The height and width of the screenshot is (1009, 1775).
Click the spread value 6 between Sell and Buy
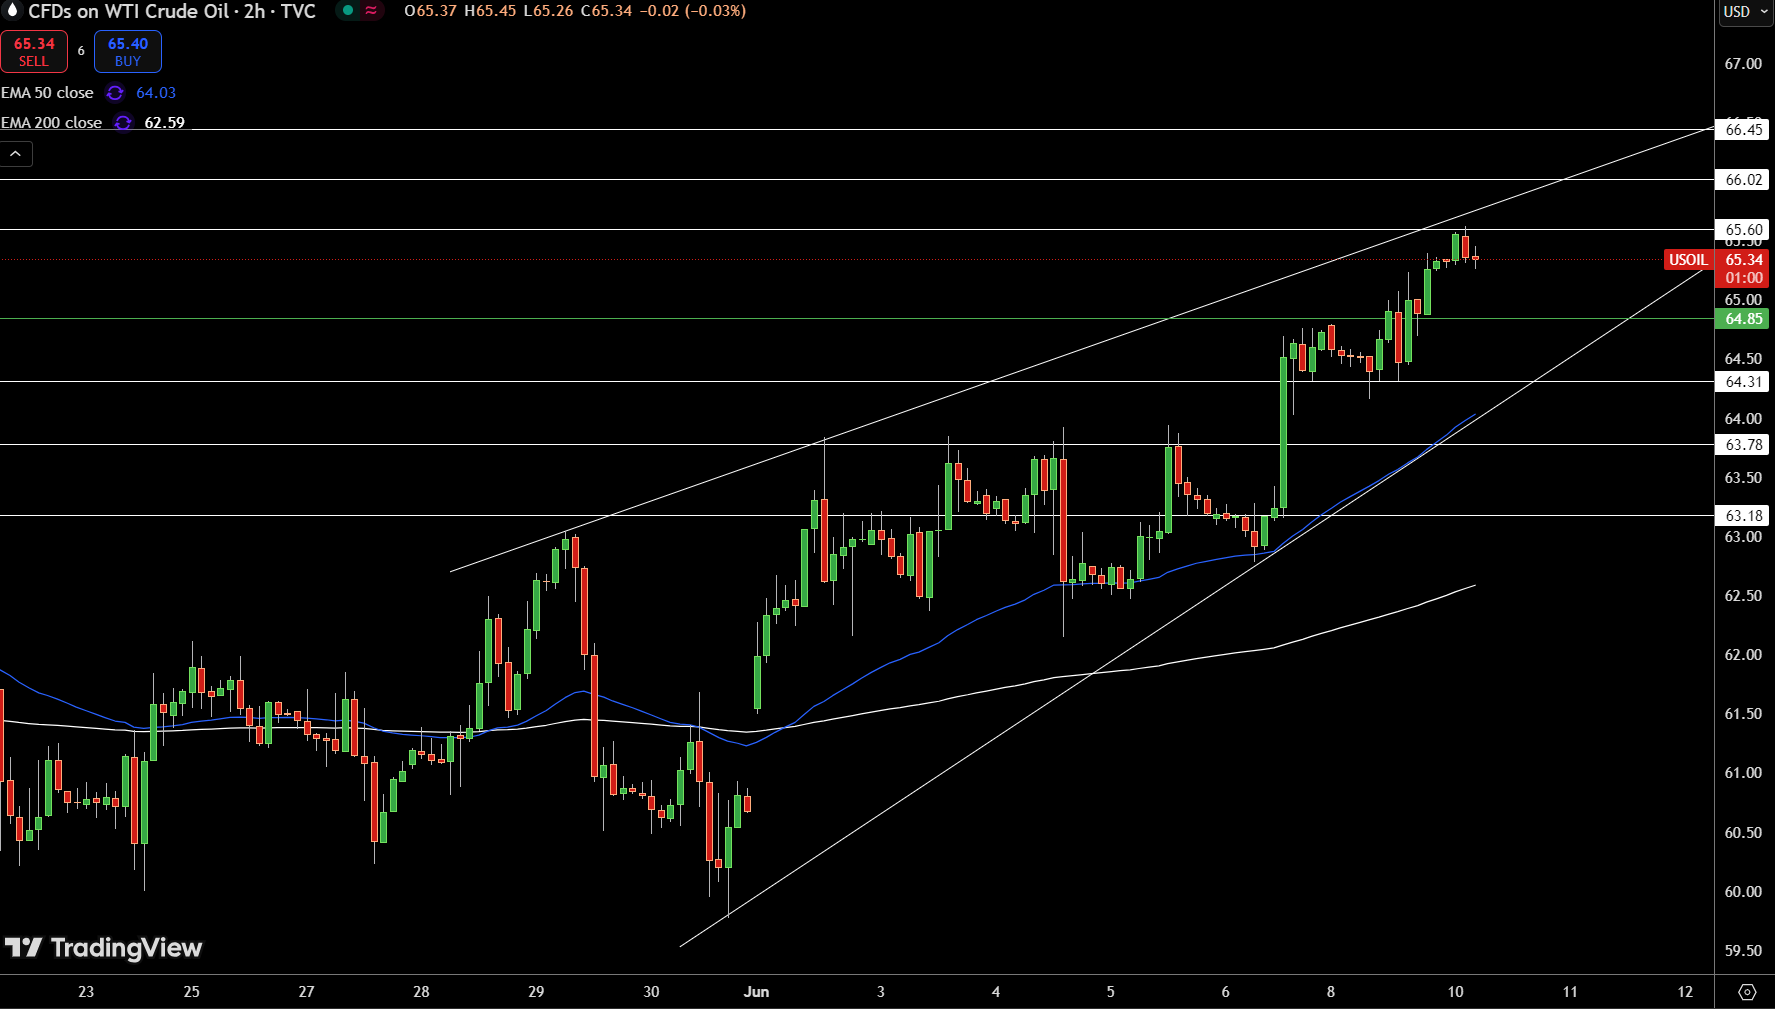(81, 51)
